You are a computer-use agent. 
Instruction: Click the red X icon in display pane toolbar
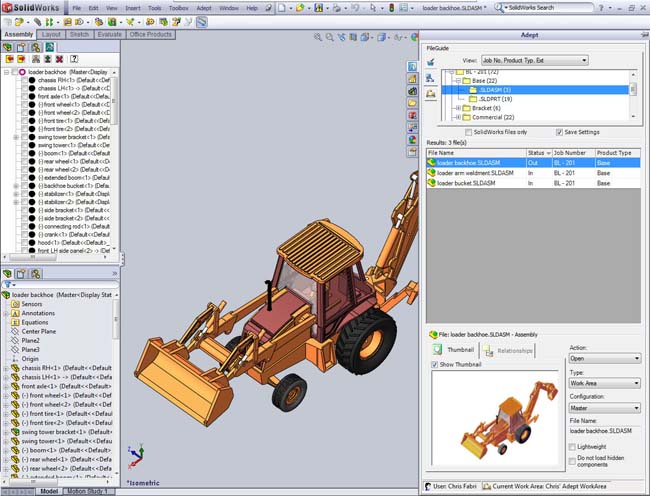click(59, 59)
